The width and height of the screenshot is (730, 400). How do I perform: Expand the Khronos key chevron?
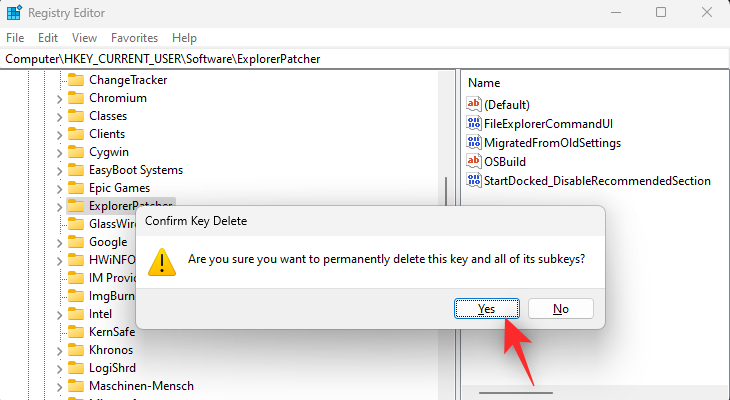pyautogui.click(x=59, y=350)
